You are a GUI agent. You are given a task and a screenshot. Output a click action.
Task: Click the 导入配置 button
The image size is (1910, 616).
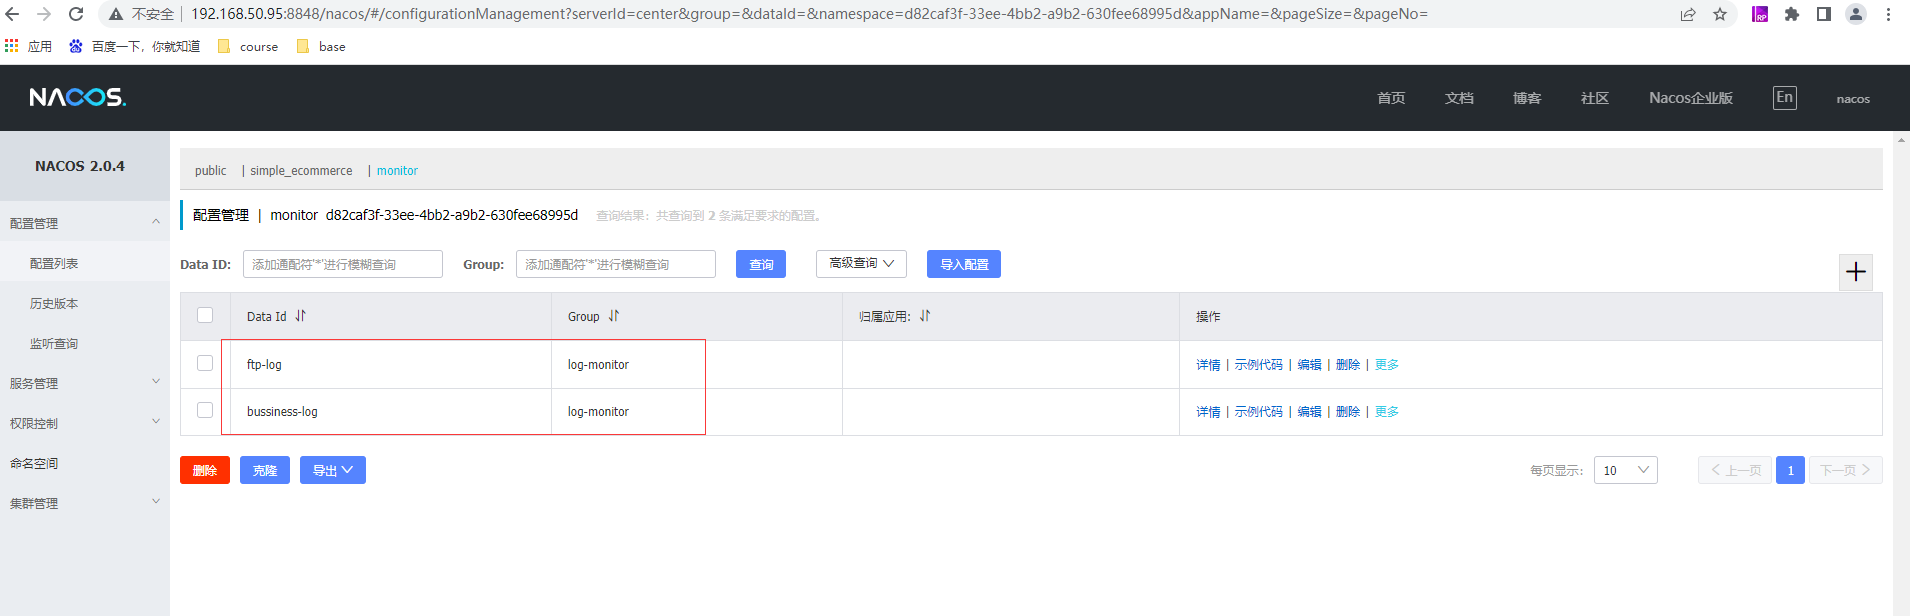(964, 264)
